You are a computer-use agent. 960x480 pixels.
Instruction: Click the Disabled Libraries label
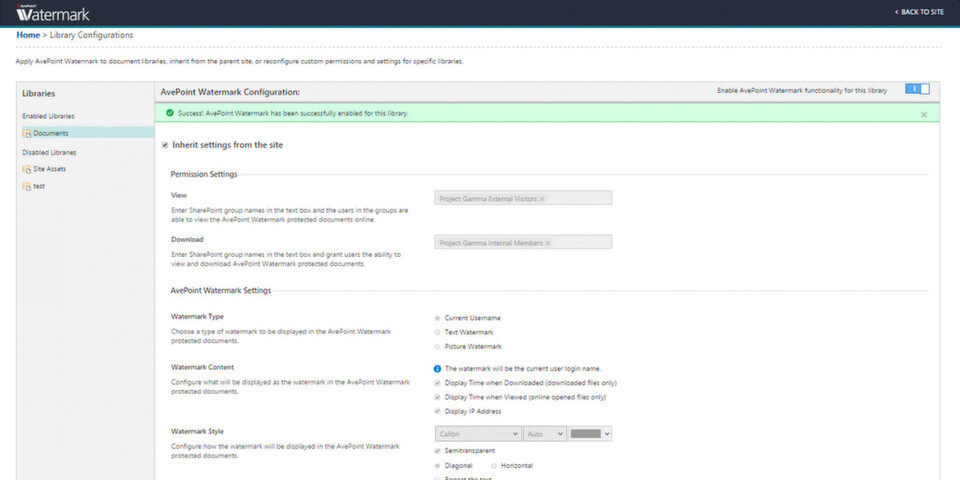[x=49, y=152]
